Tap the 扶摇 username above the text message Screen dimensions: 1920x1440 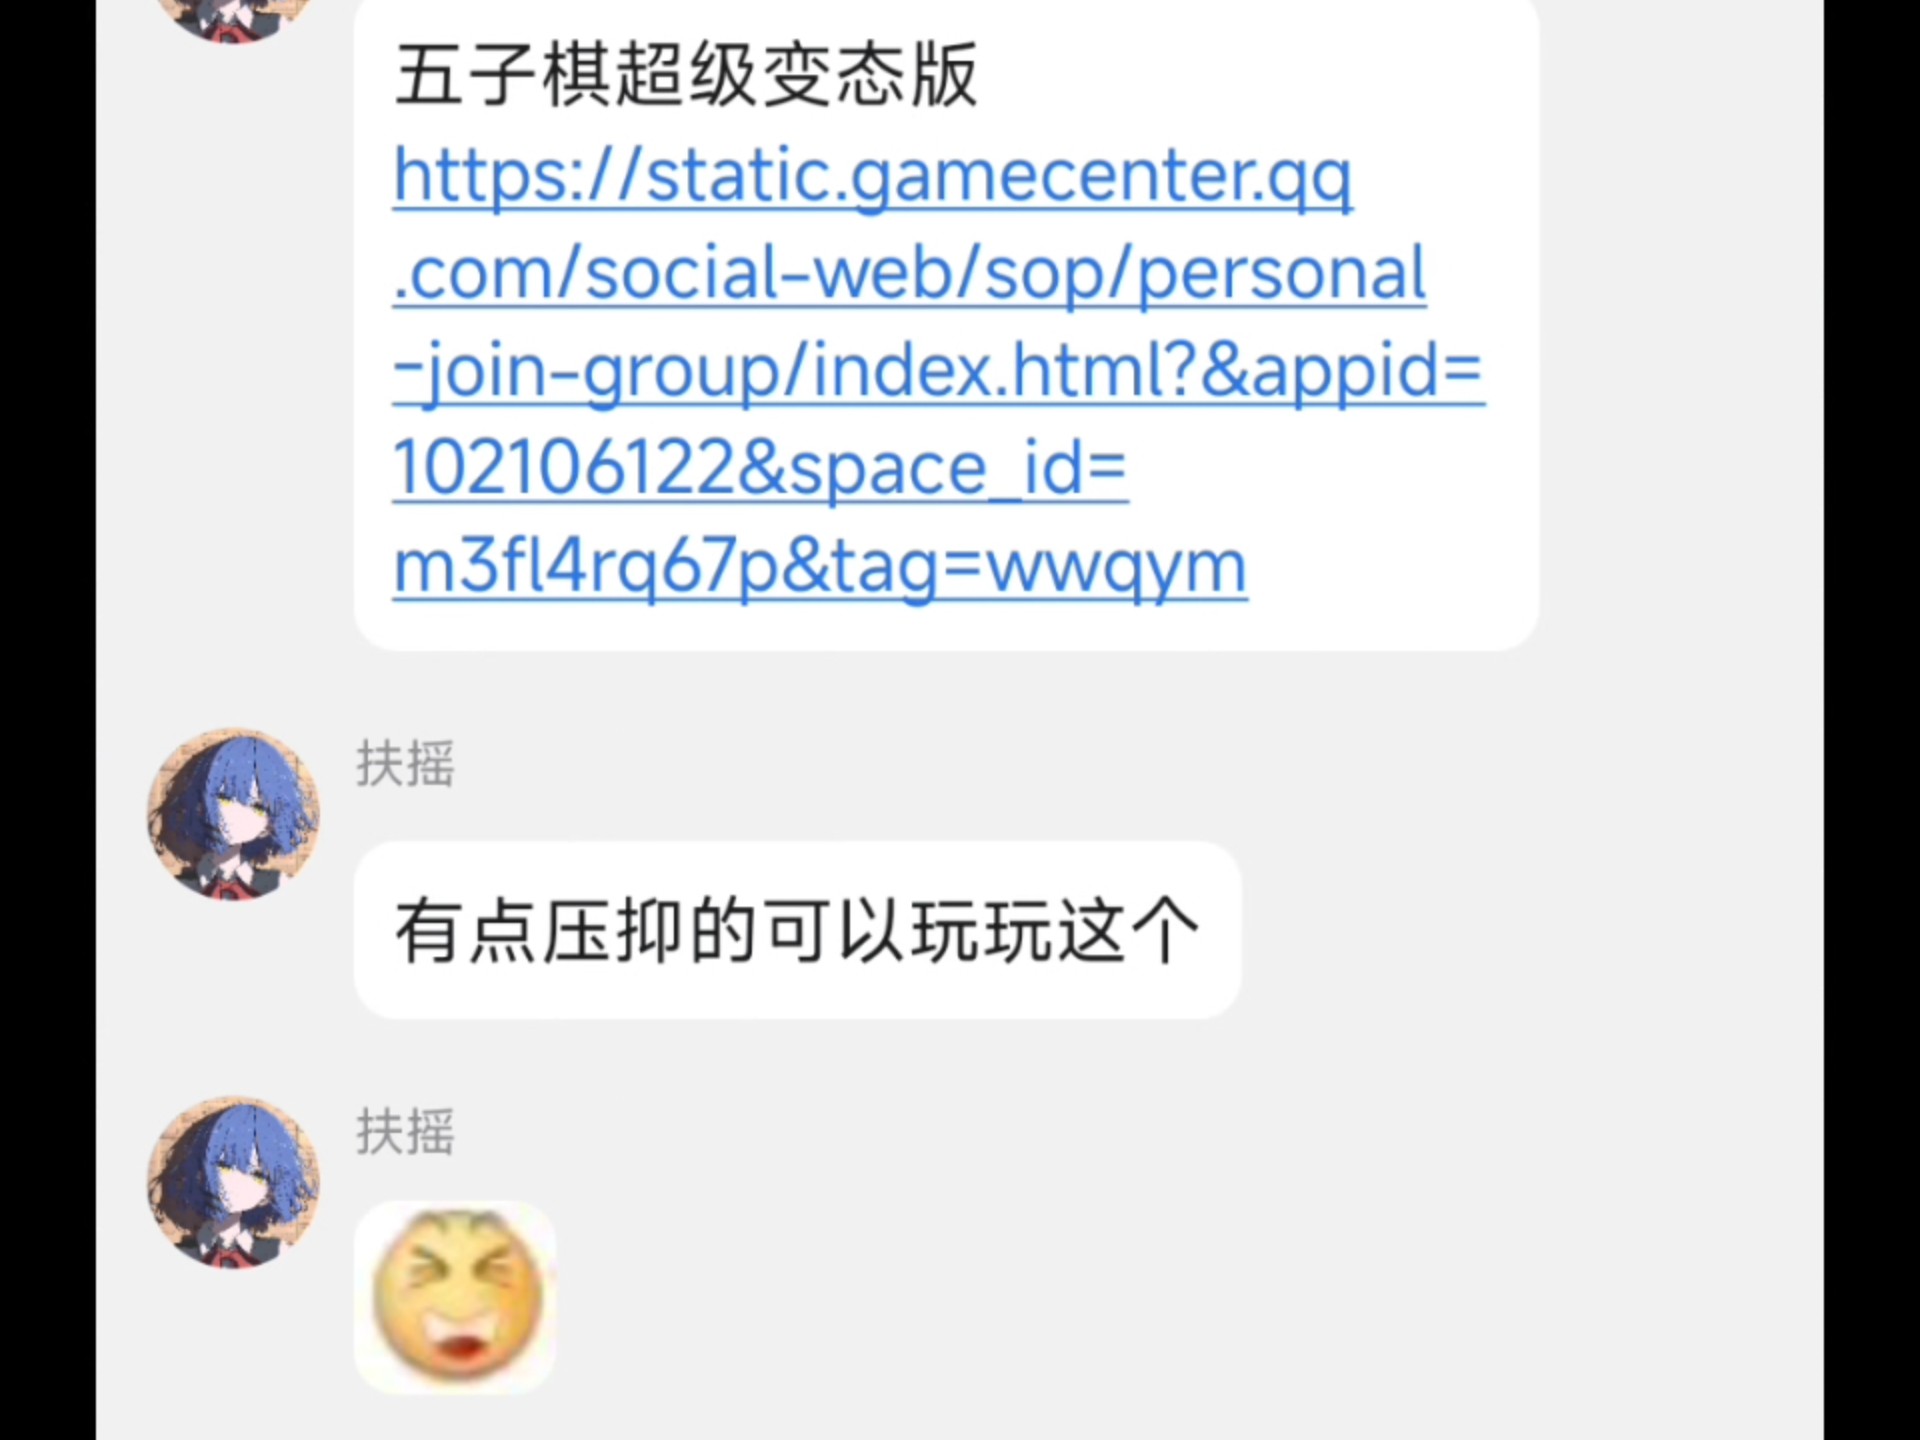point(405,764)
